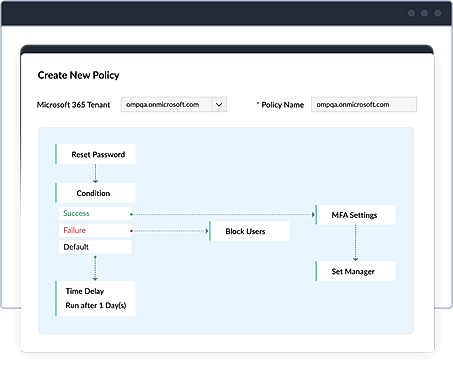Click the green connector dot below Default
The width and height of the screenshot is (453, 368).
[95, 257]
